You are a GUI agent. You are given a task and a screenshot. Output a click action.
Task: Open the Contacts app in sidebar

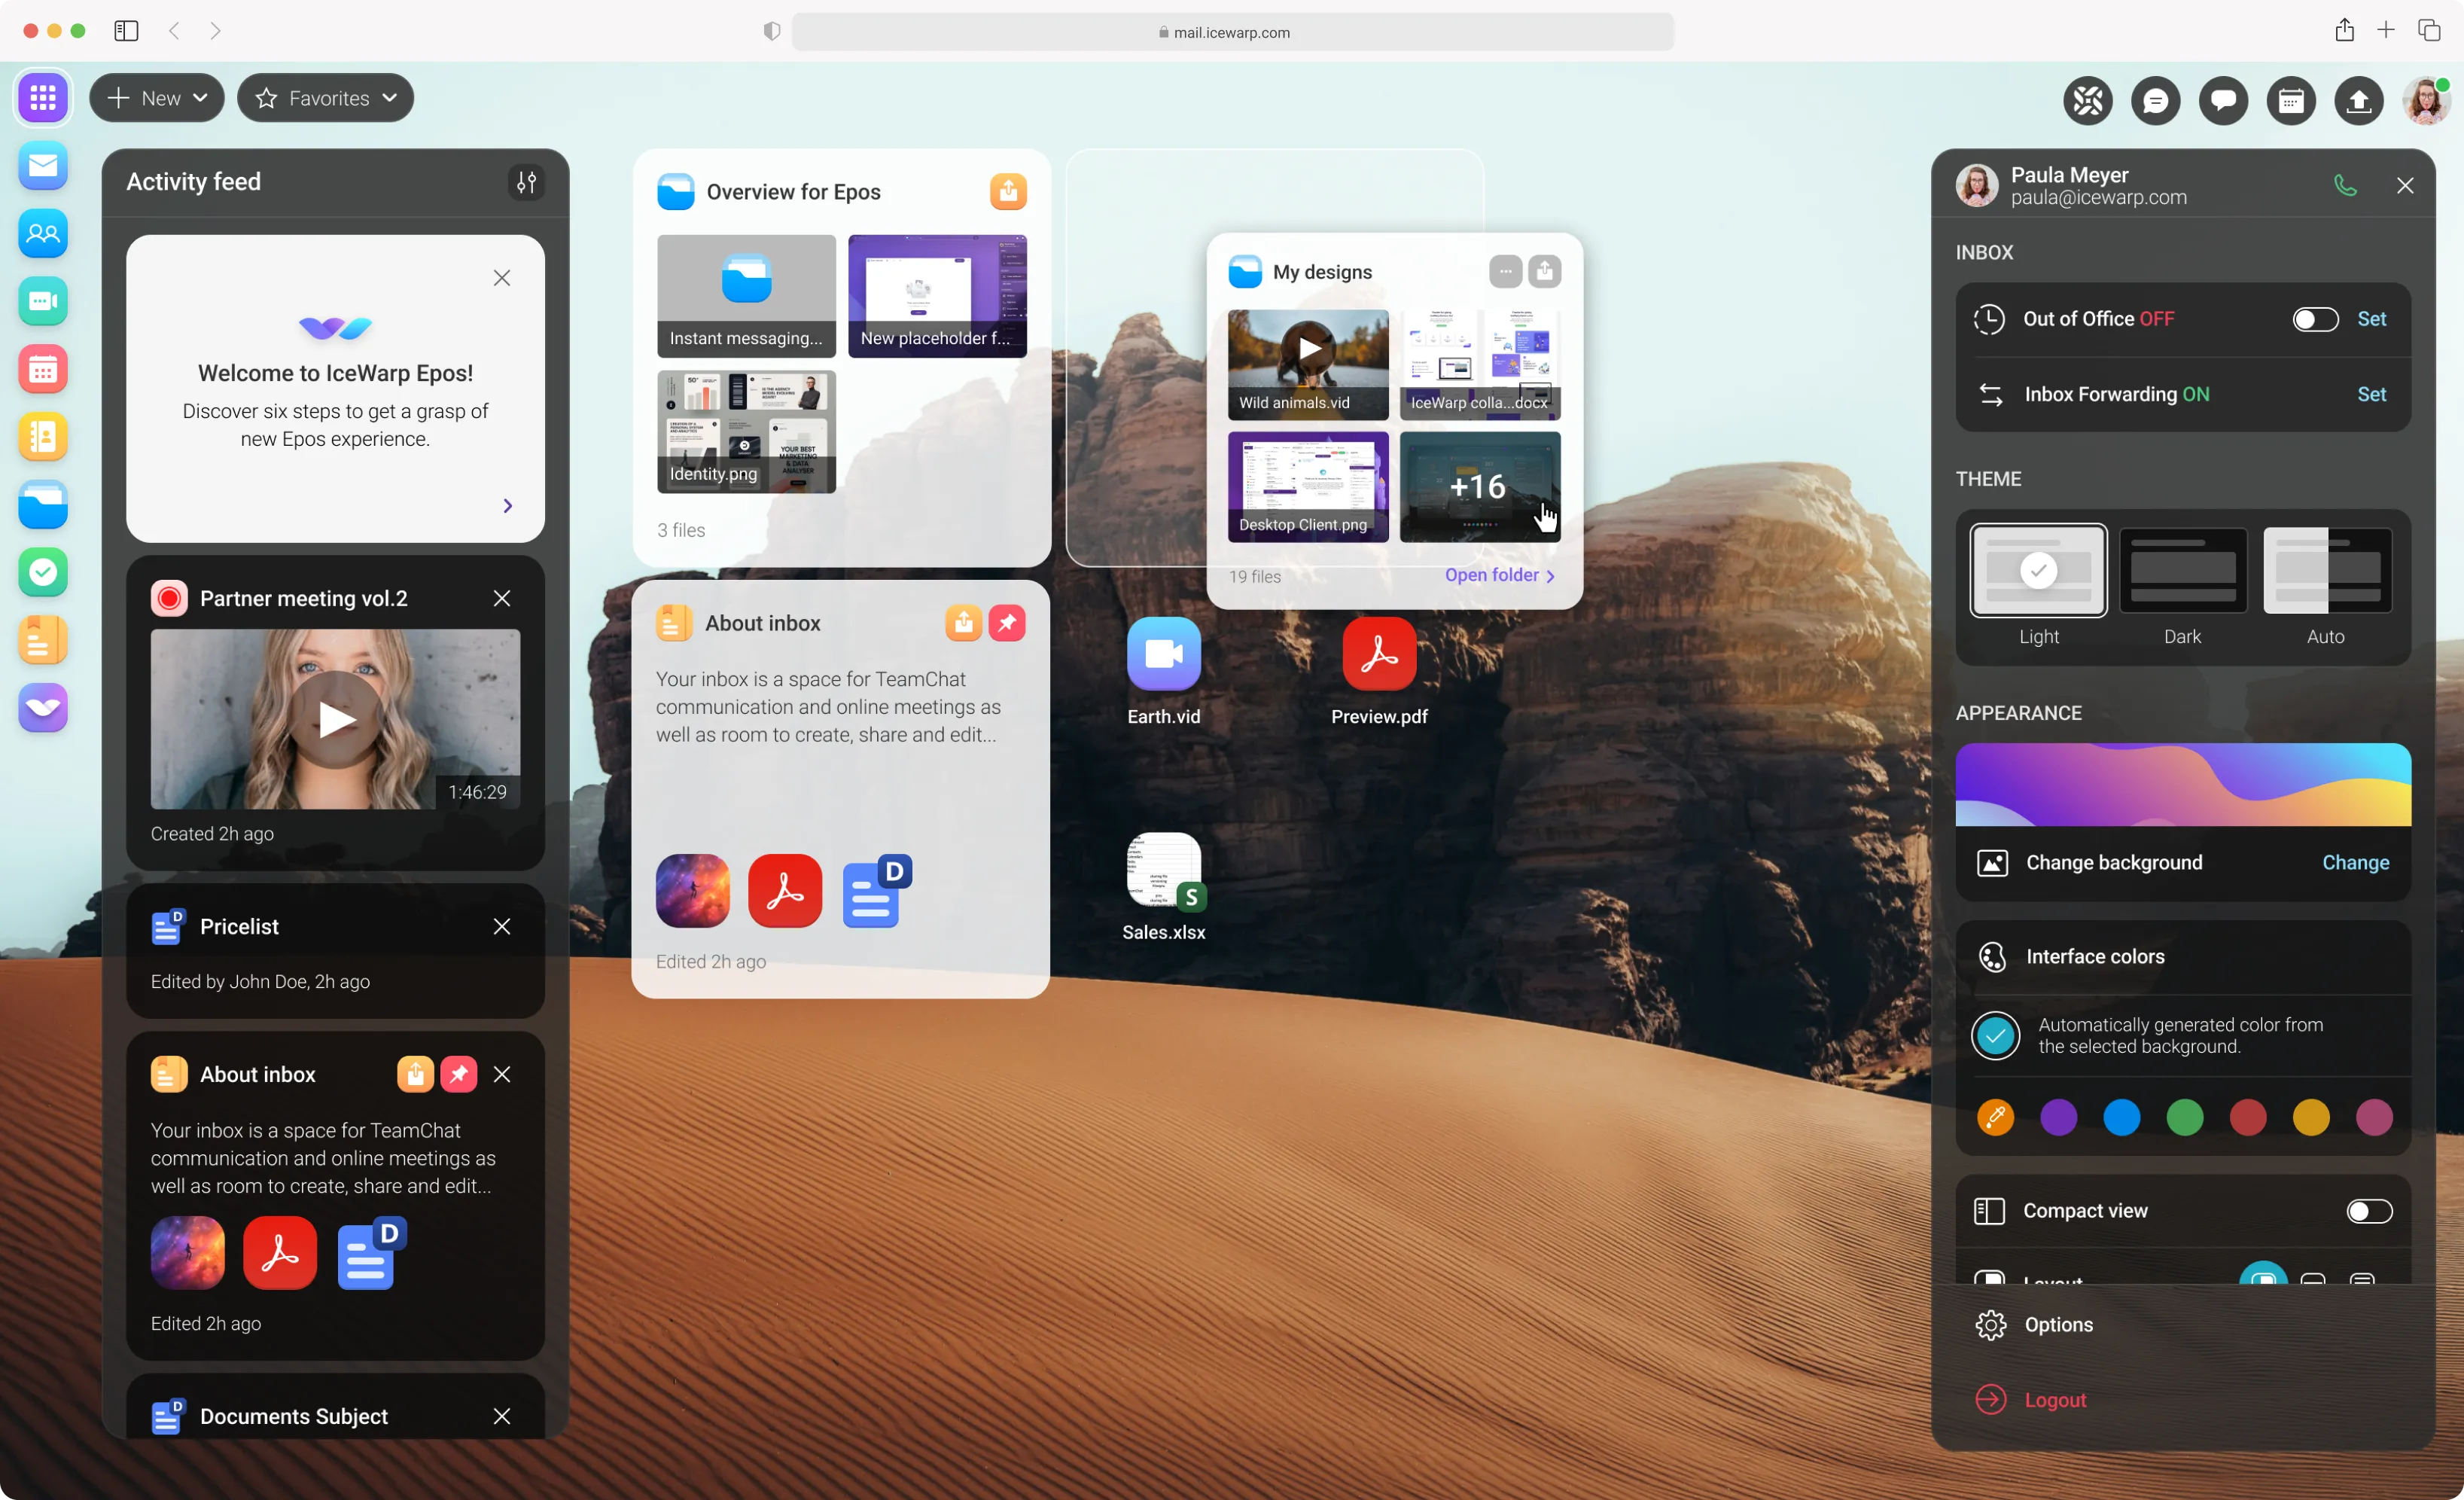(x=43, y=234)
